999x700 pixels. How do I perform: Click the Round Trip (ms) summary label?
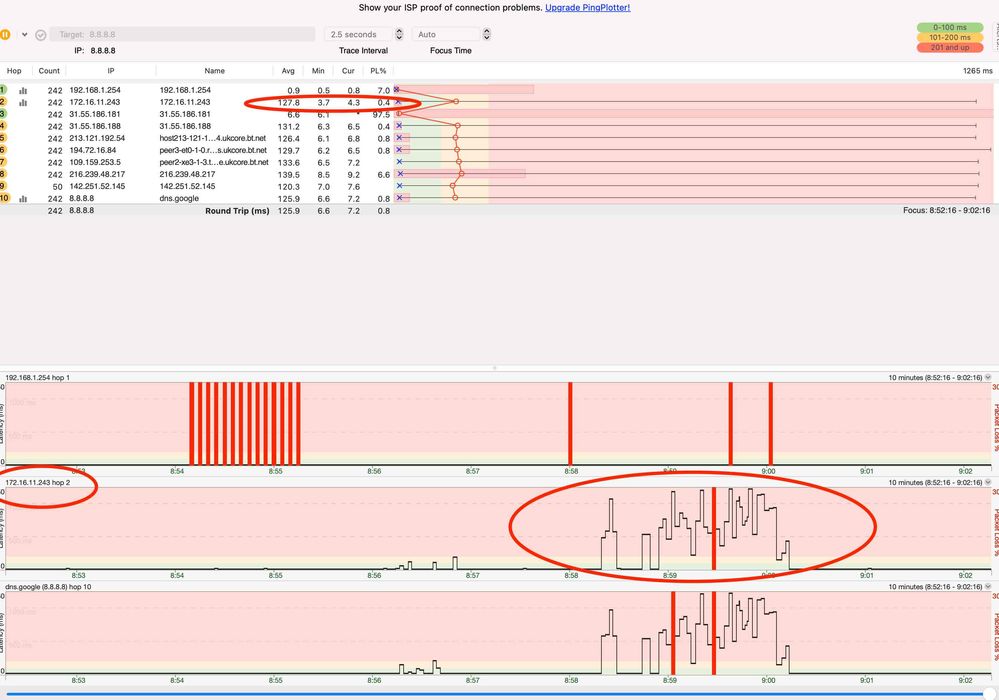point(237,211)
